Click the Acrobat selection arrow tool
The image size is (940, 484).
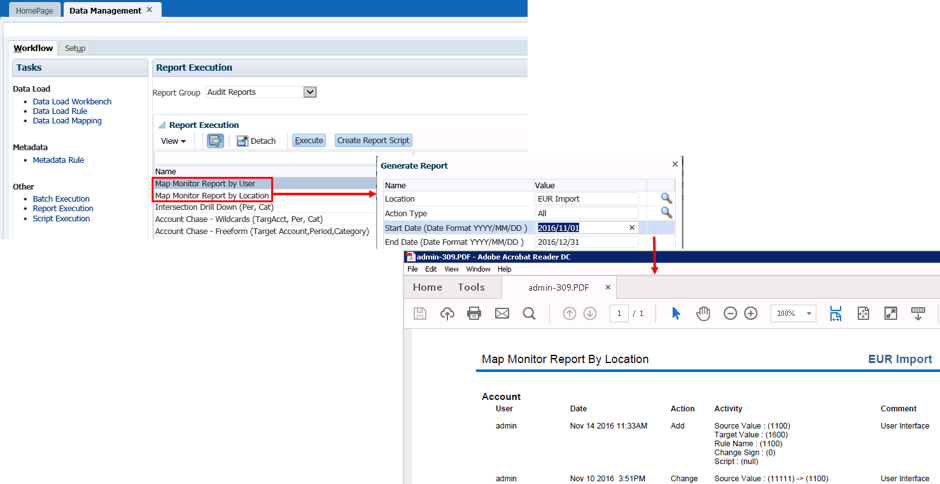[676, 314]
